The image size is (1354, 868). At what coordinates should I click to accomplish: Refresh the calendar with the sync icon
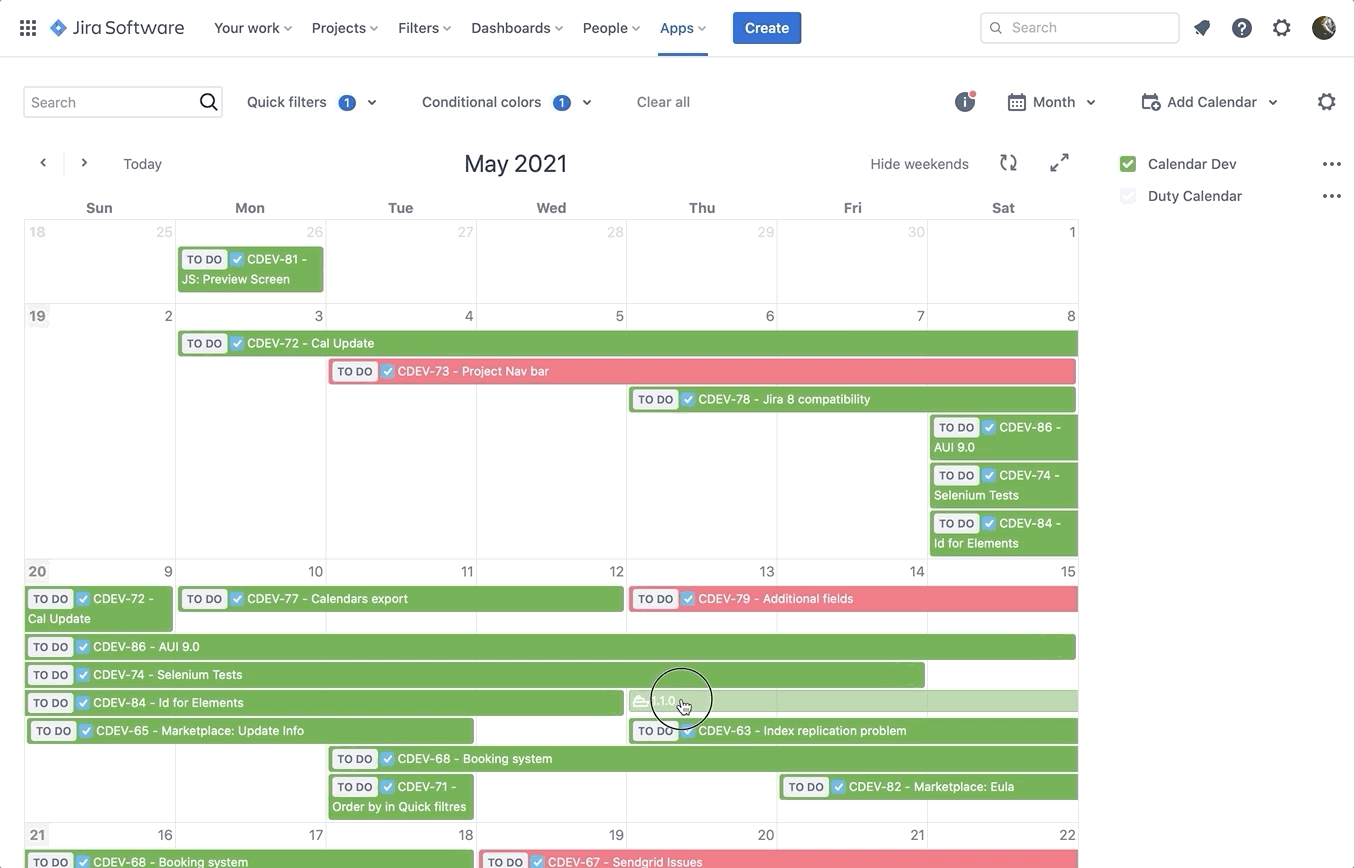click(1008, 162)
